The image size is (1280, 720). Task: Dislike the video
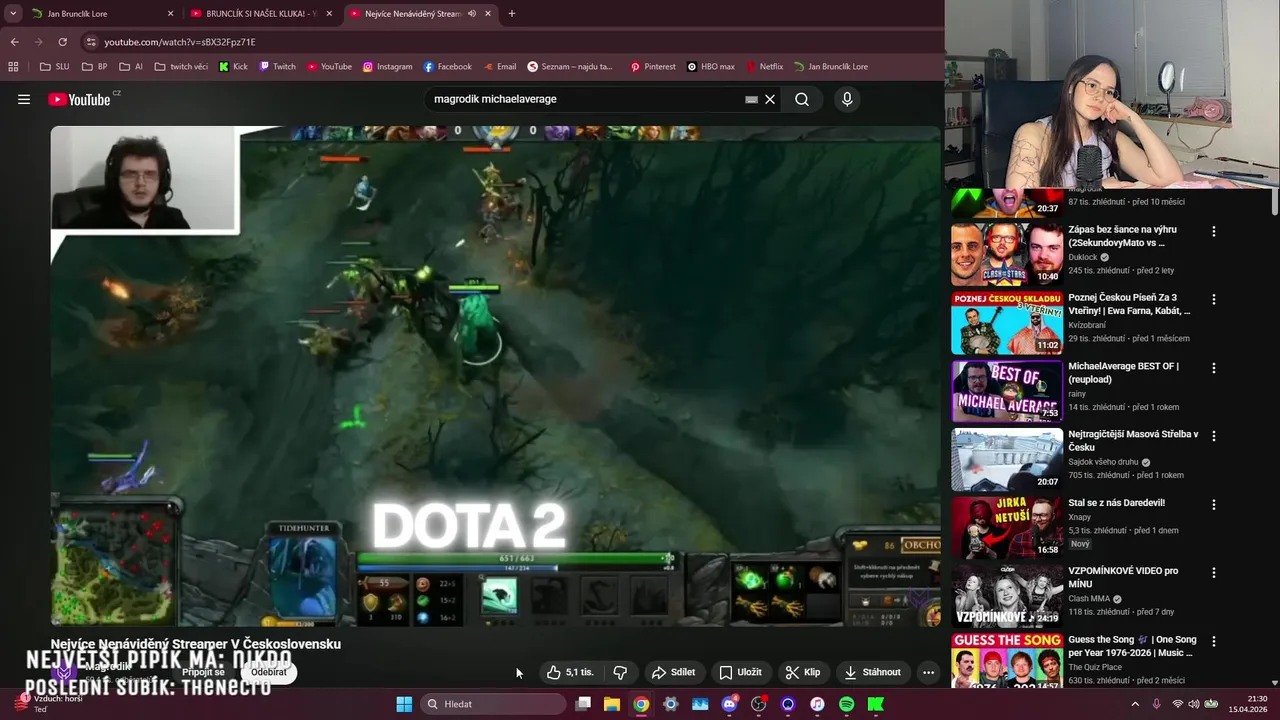click(620, 672)
